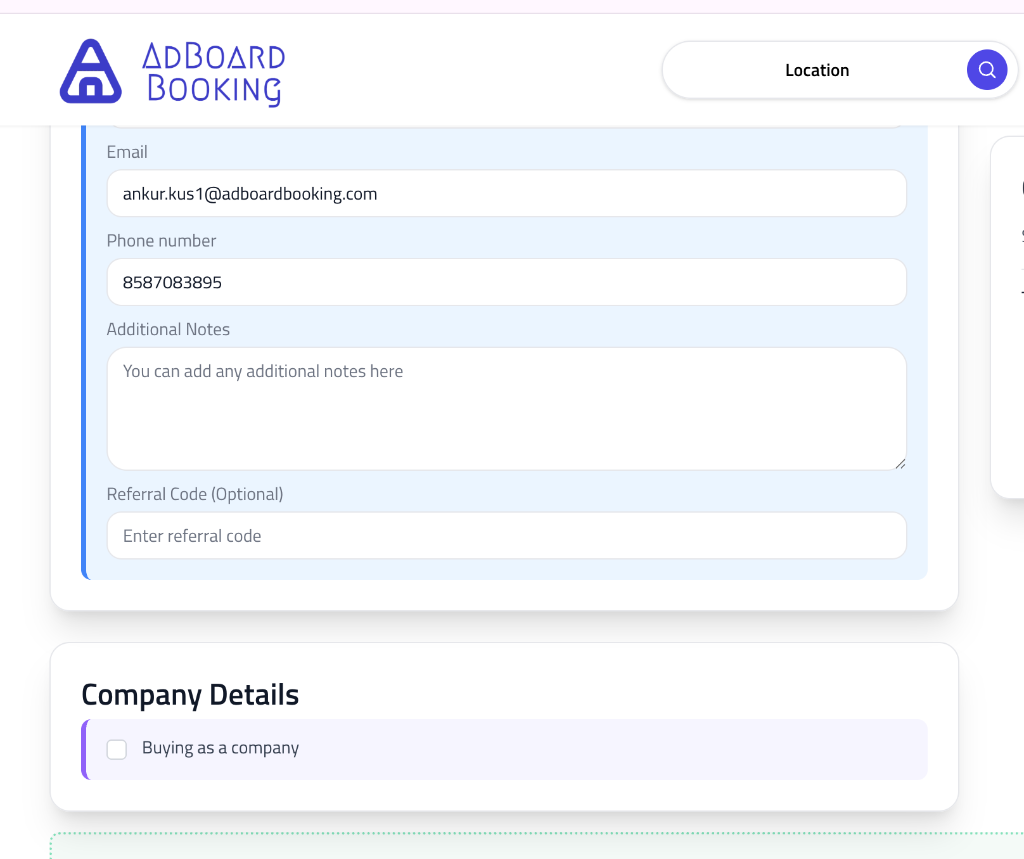Click the referral code entry box
This screenshot has width=1024, height=859.
506,535
